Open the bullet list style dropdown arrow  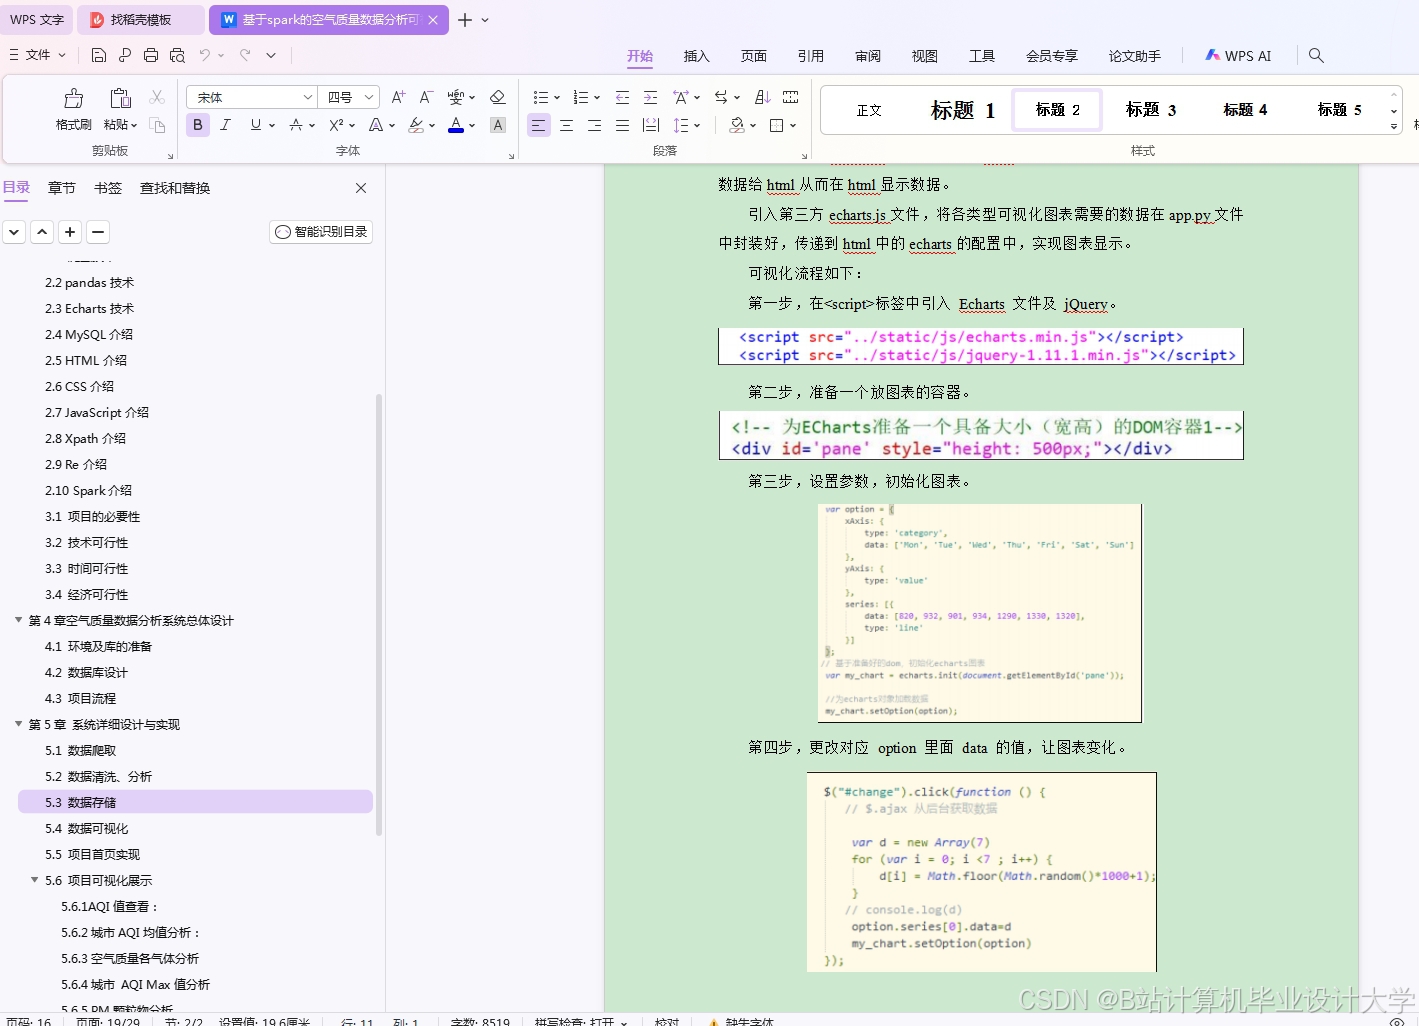tap(557, 98)
